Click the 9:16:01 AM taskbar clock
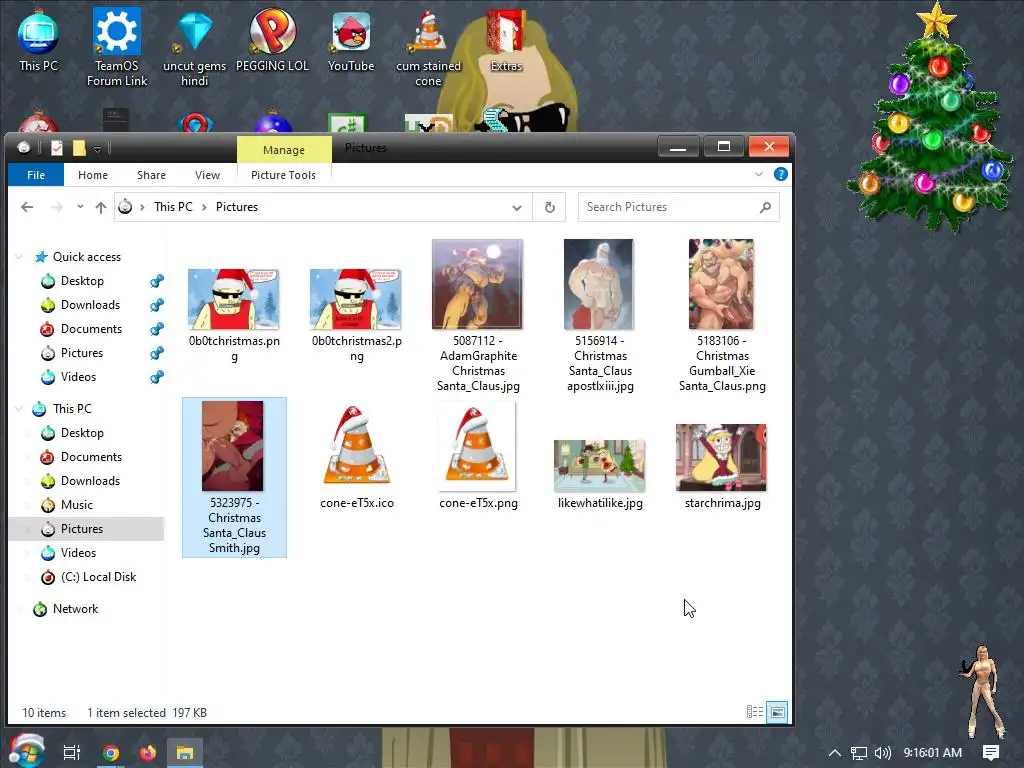Viewport: 1024px width, 768px height. 933,753
